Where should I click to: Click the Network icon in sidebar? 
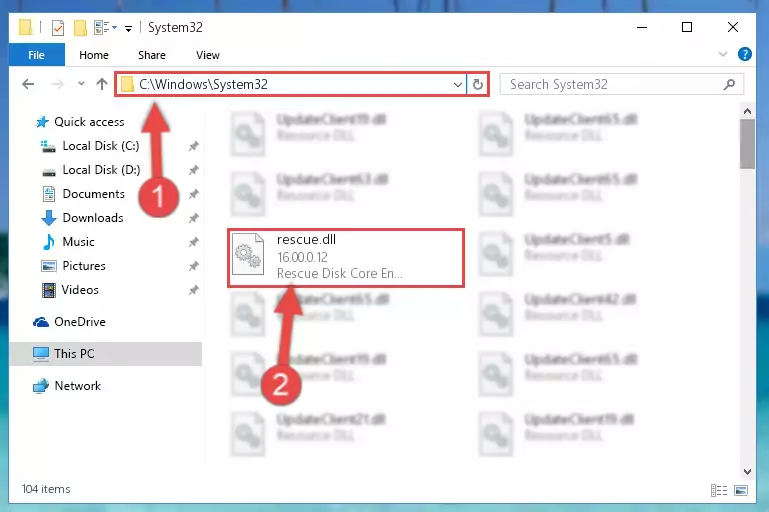pyautogui.click(x=41, y=386)
